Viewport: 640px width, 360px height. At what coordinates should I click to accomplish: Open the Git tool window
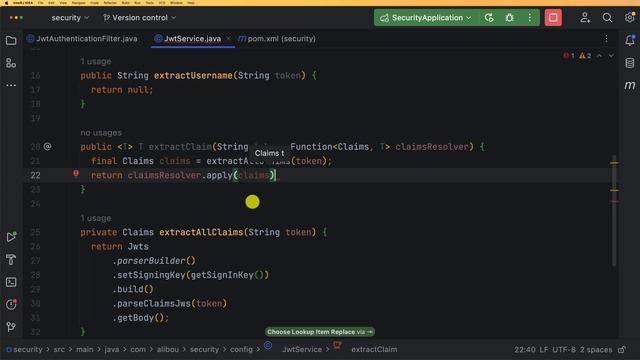pos(11,327)
